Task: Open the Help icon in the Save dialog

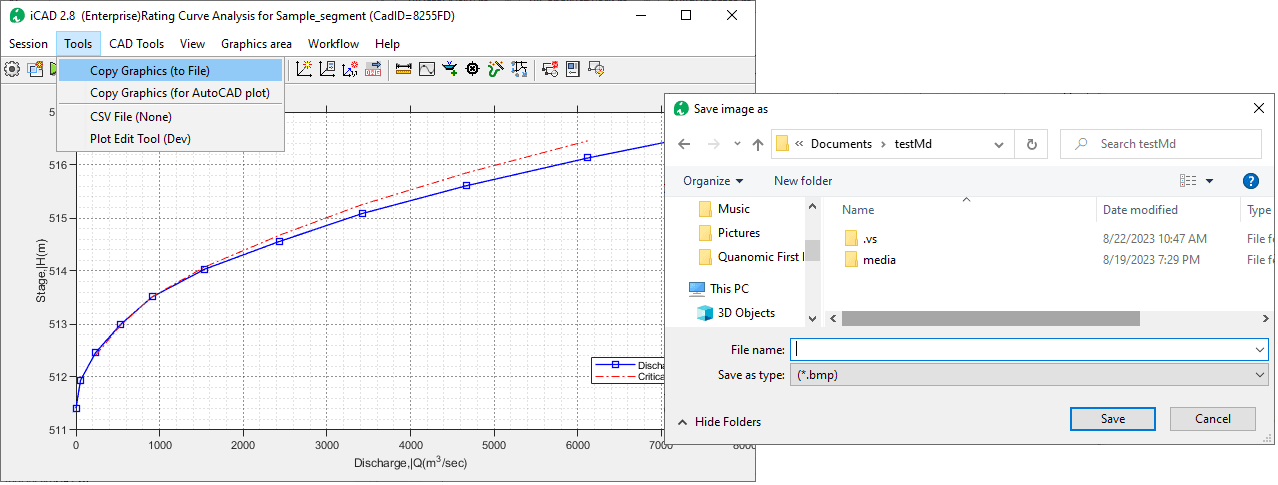Action: 1249,181
